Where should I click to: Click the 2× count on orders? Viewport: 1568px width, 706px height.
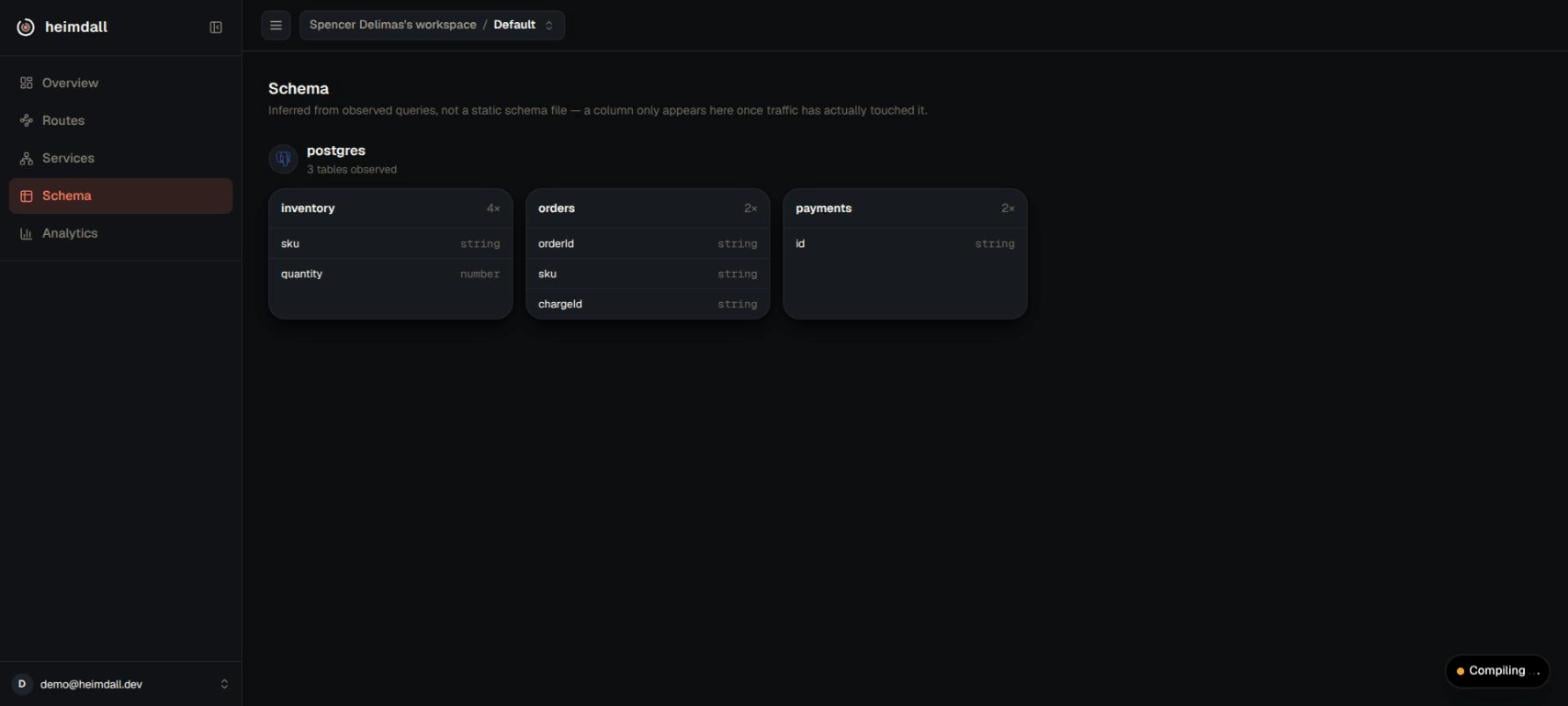(x=750, y=208)
